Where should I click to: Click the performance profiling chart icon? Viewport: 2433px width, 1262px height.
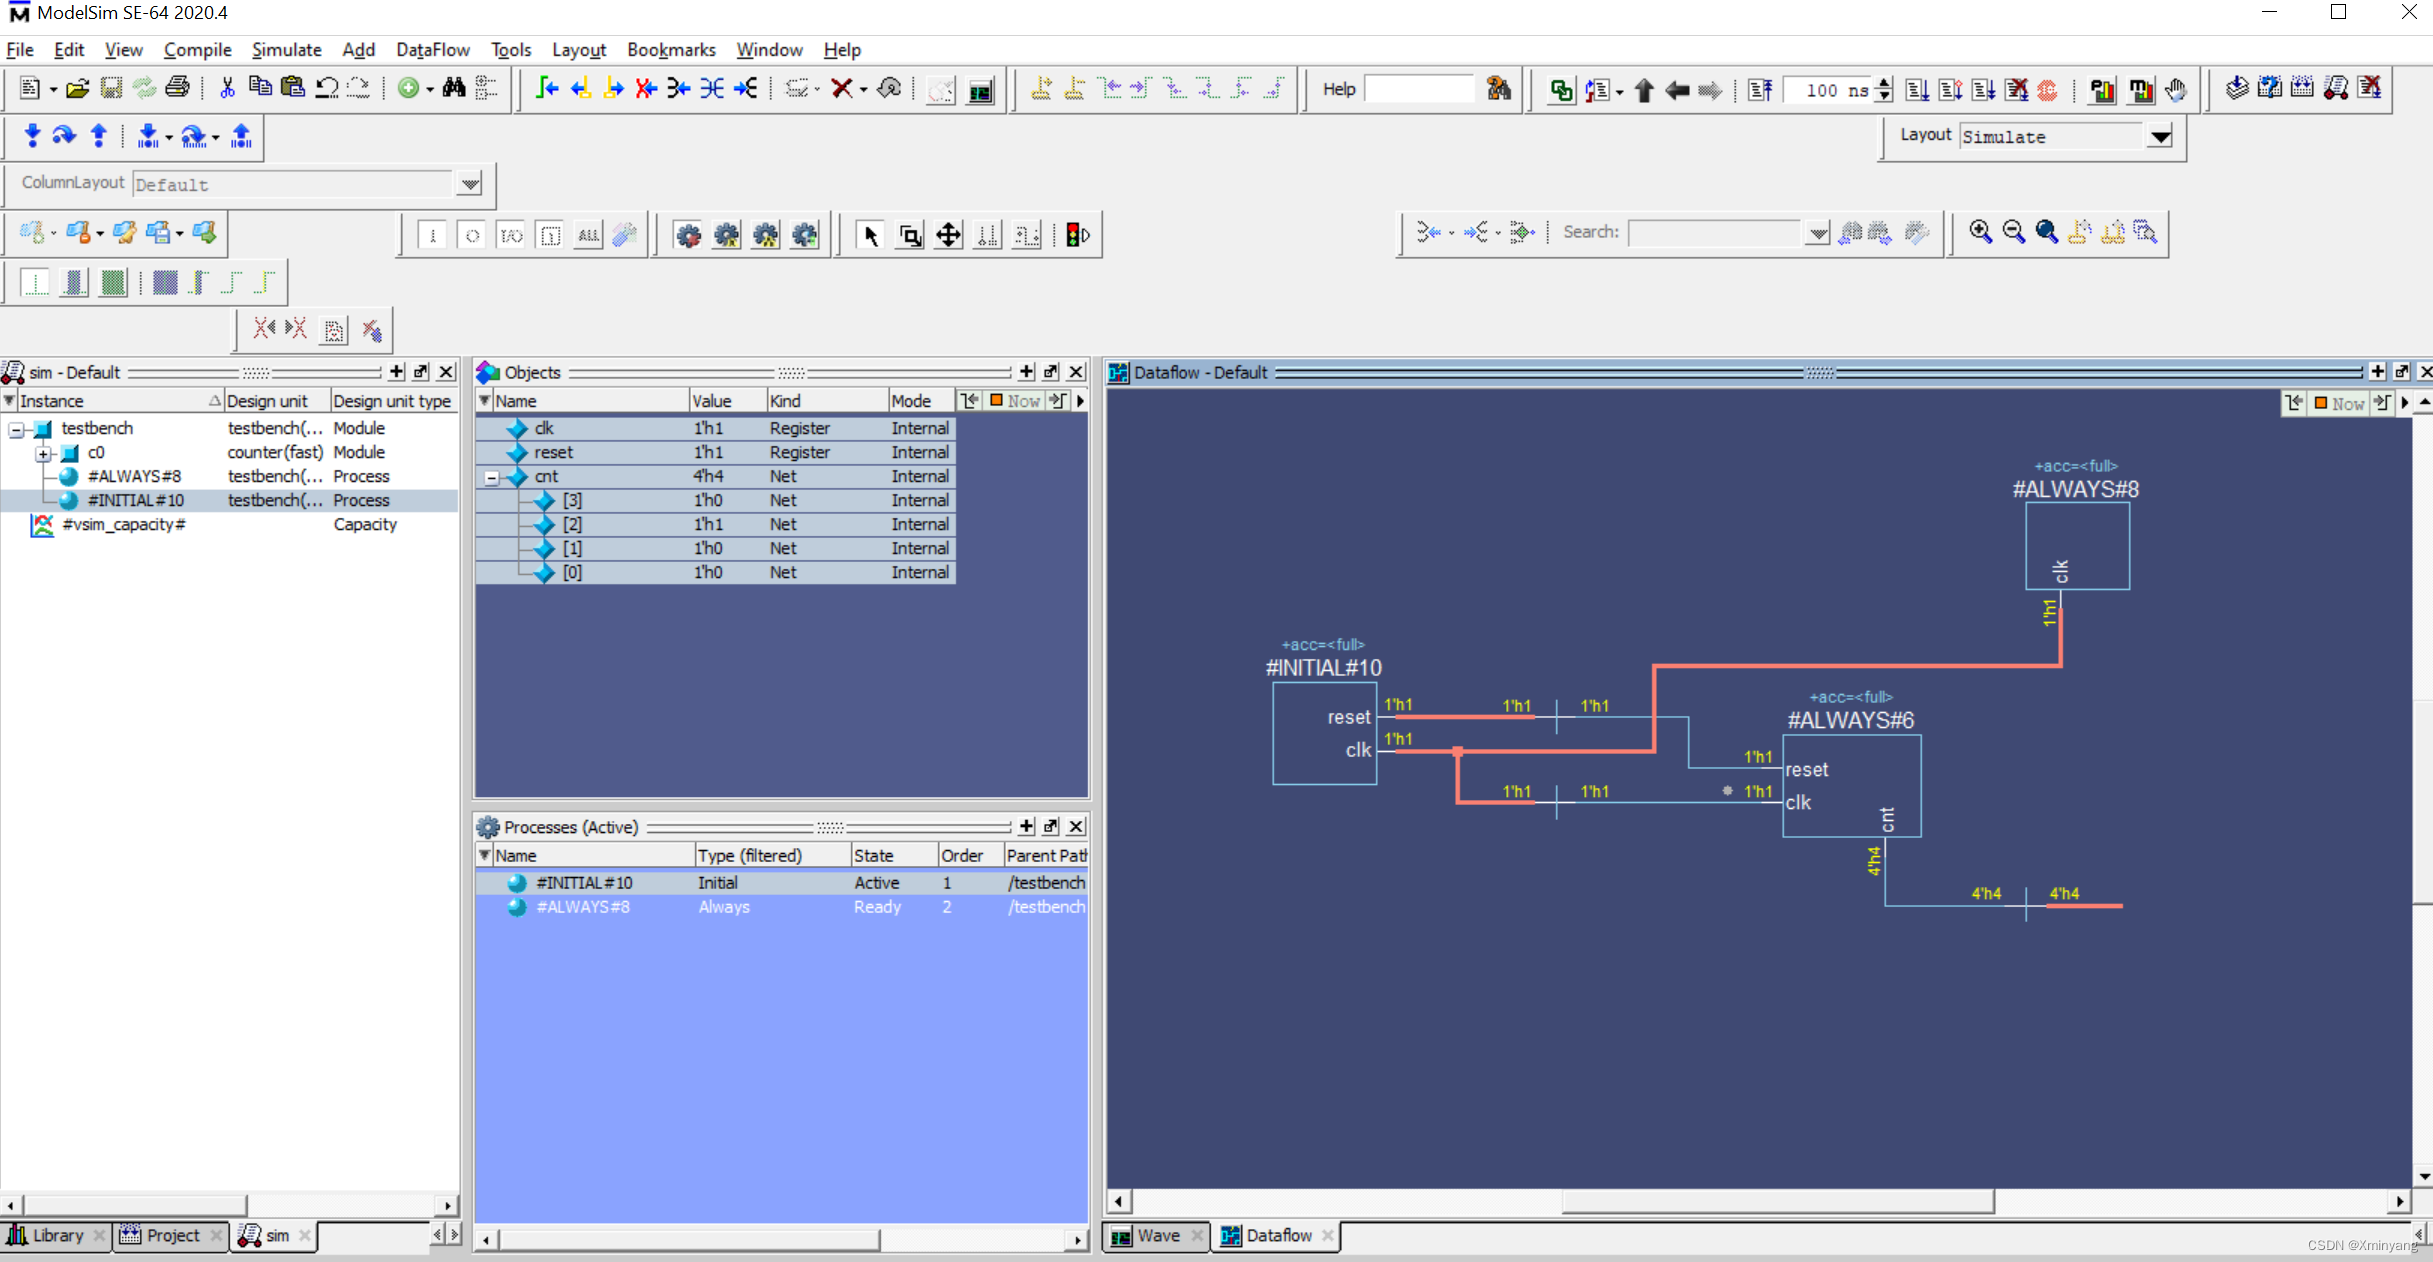click(x=2102, y=90)
